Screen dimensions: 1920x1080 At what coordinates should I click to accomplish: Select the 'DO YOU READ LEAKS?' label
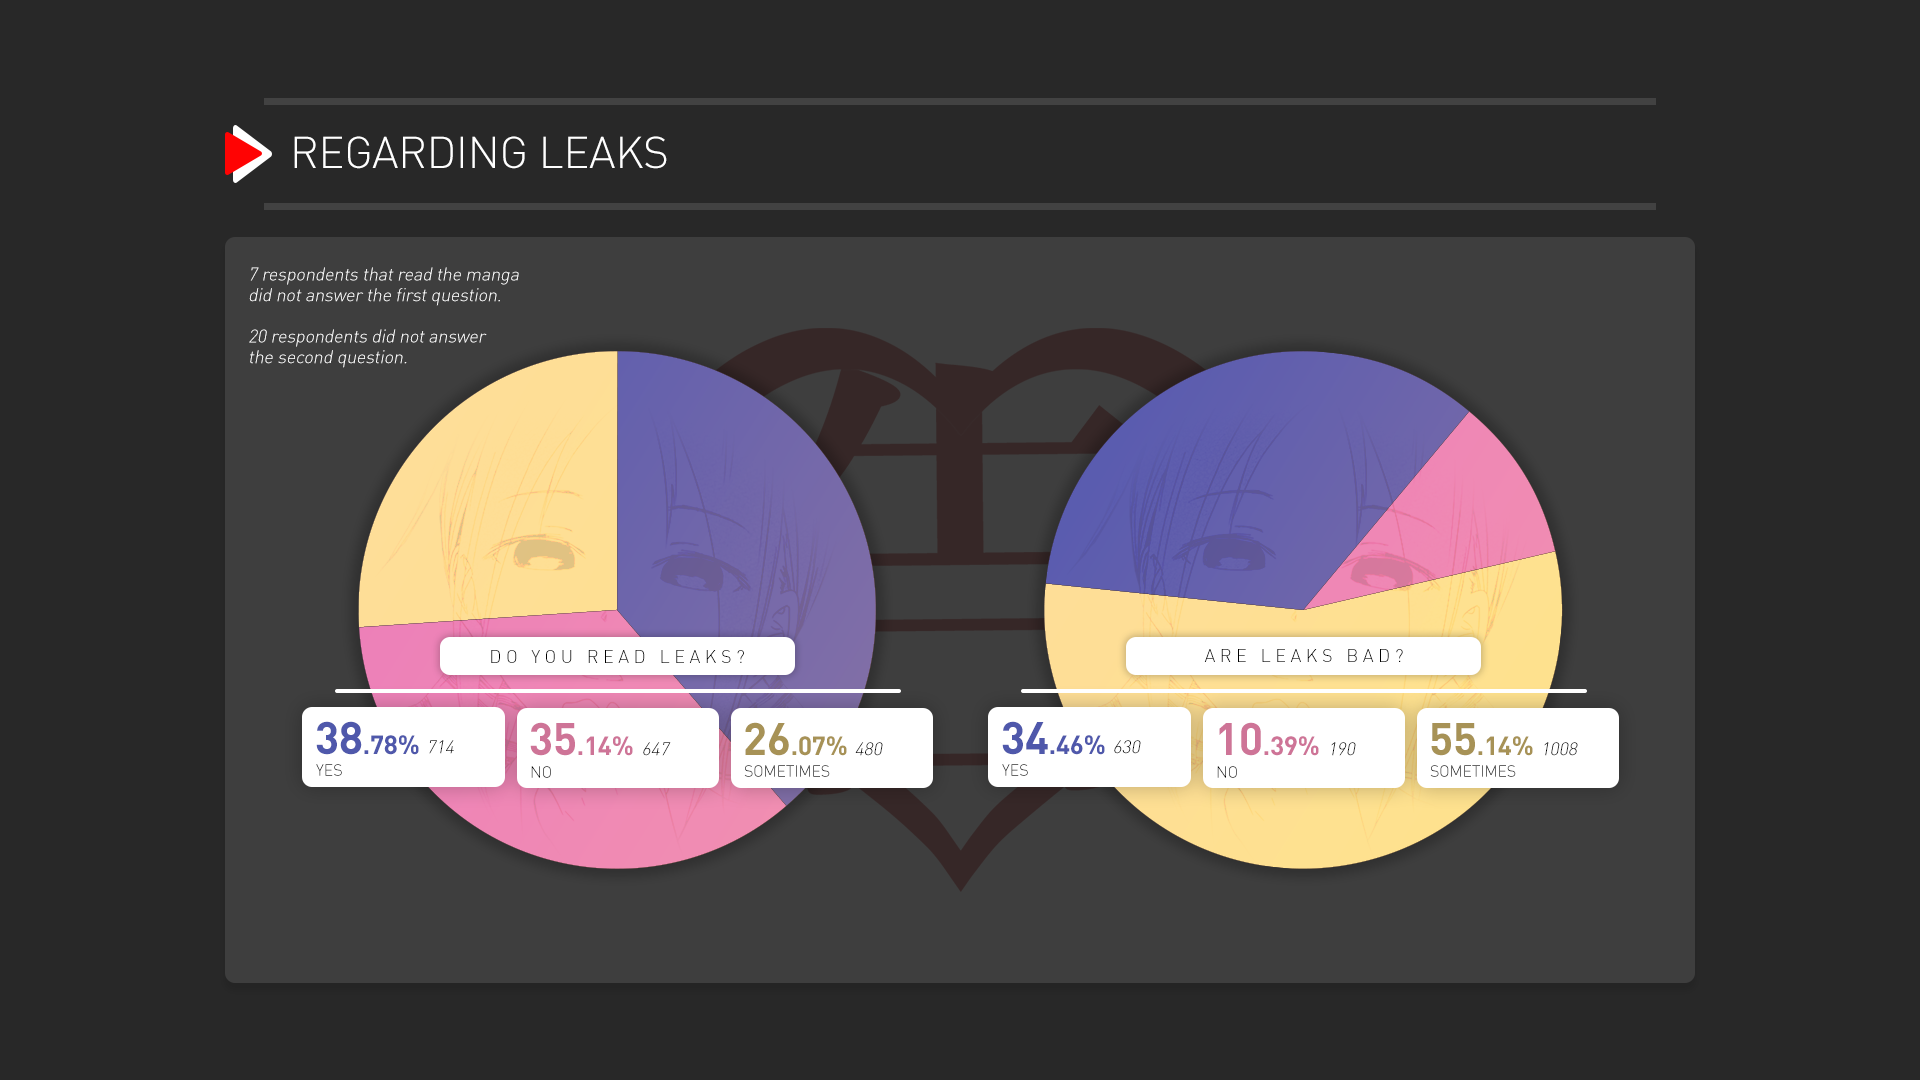(617, 656)
